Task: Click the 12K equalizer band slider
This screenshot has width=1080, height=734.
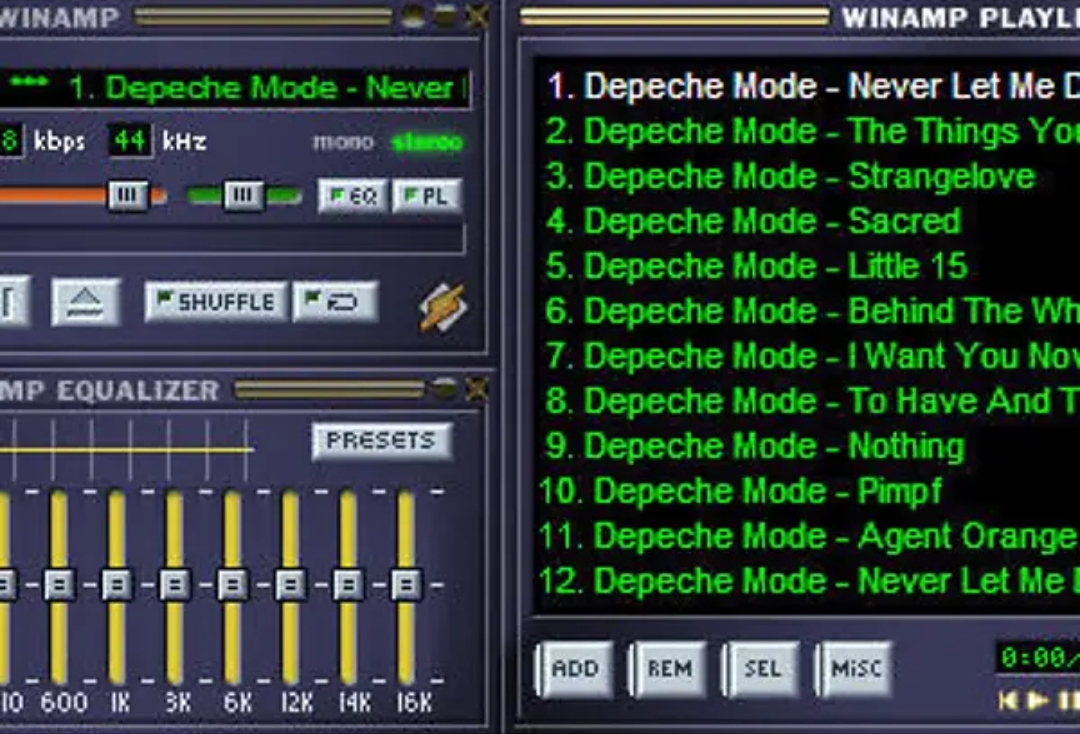Action: (291, 585)
